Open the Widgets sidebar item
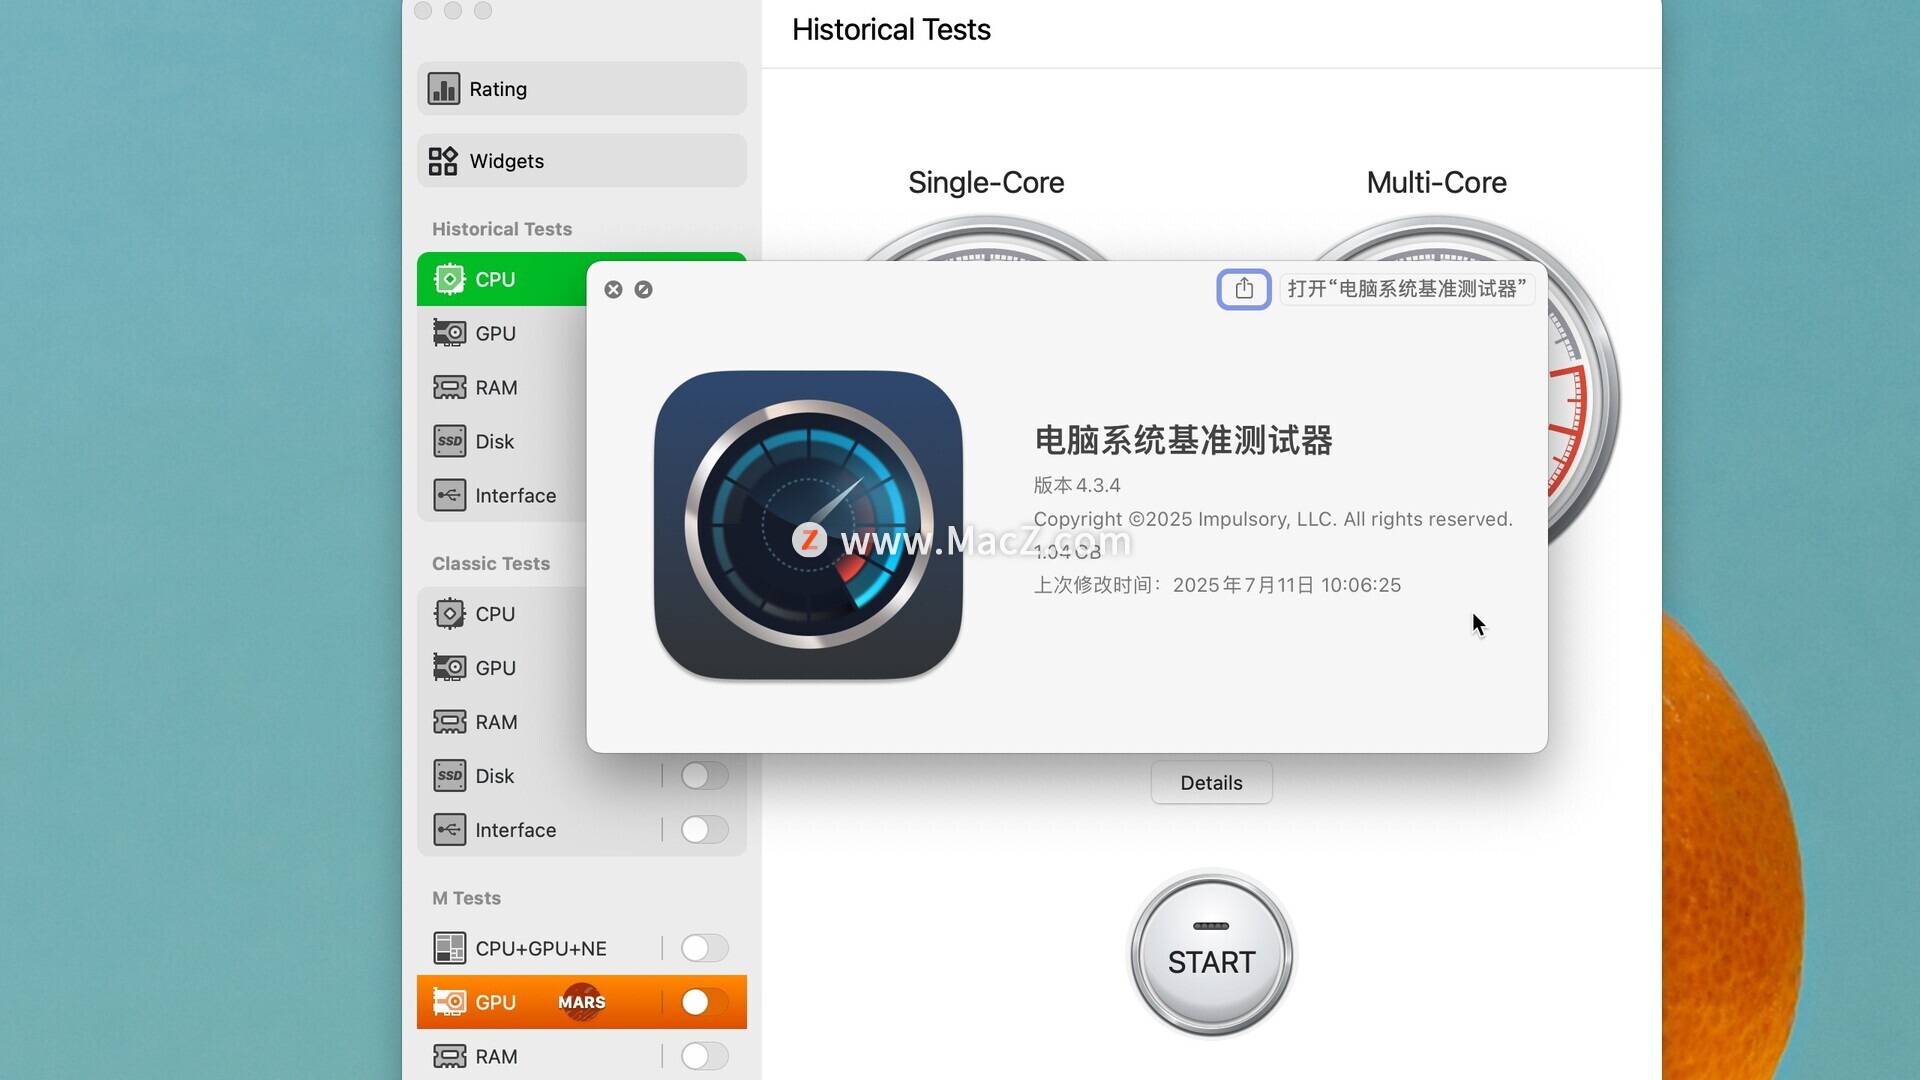This screenshot has height=1080, width=1920. click(581, 161)
